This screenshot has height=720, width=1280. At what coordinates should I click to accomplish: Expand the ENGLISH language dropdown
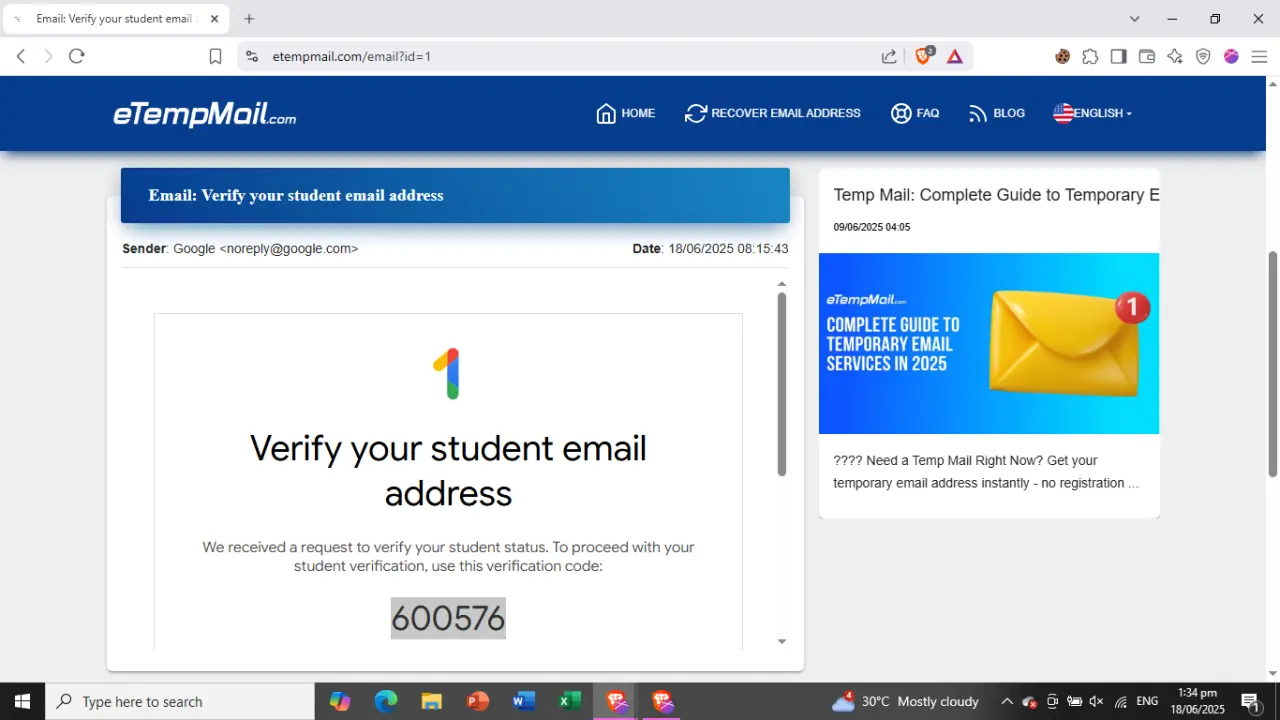1092,113
